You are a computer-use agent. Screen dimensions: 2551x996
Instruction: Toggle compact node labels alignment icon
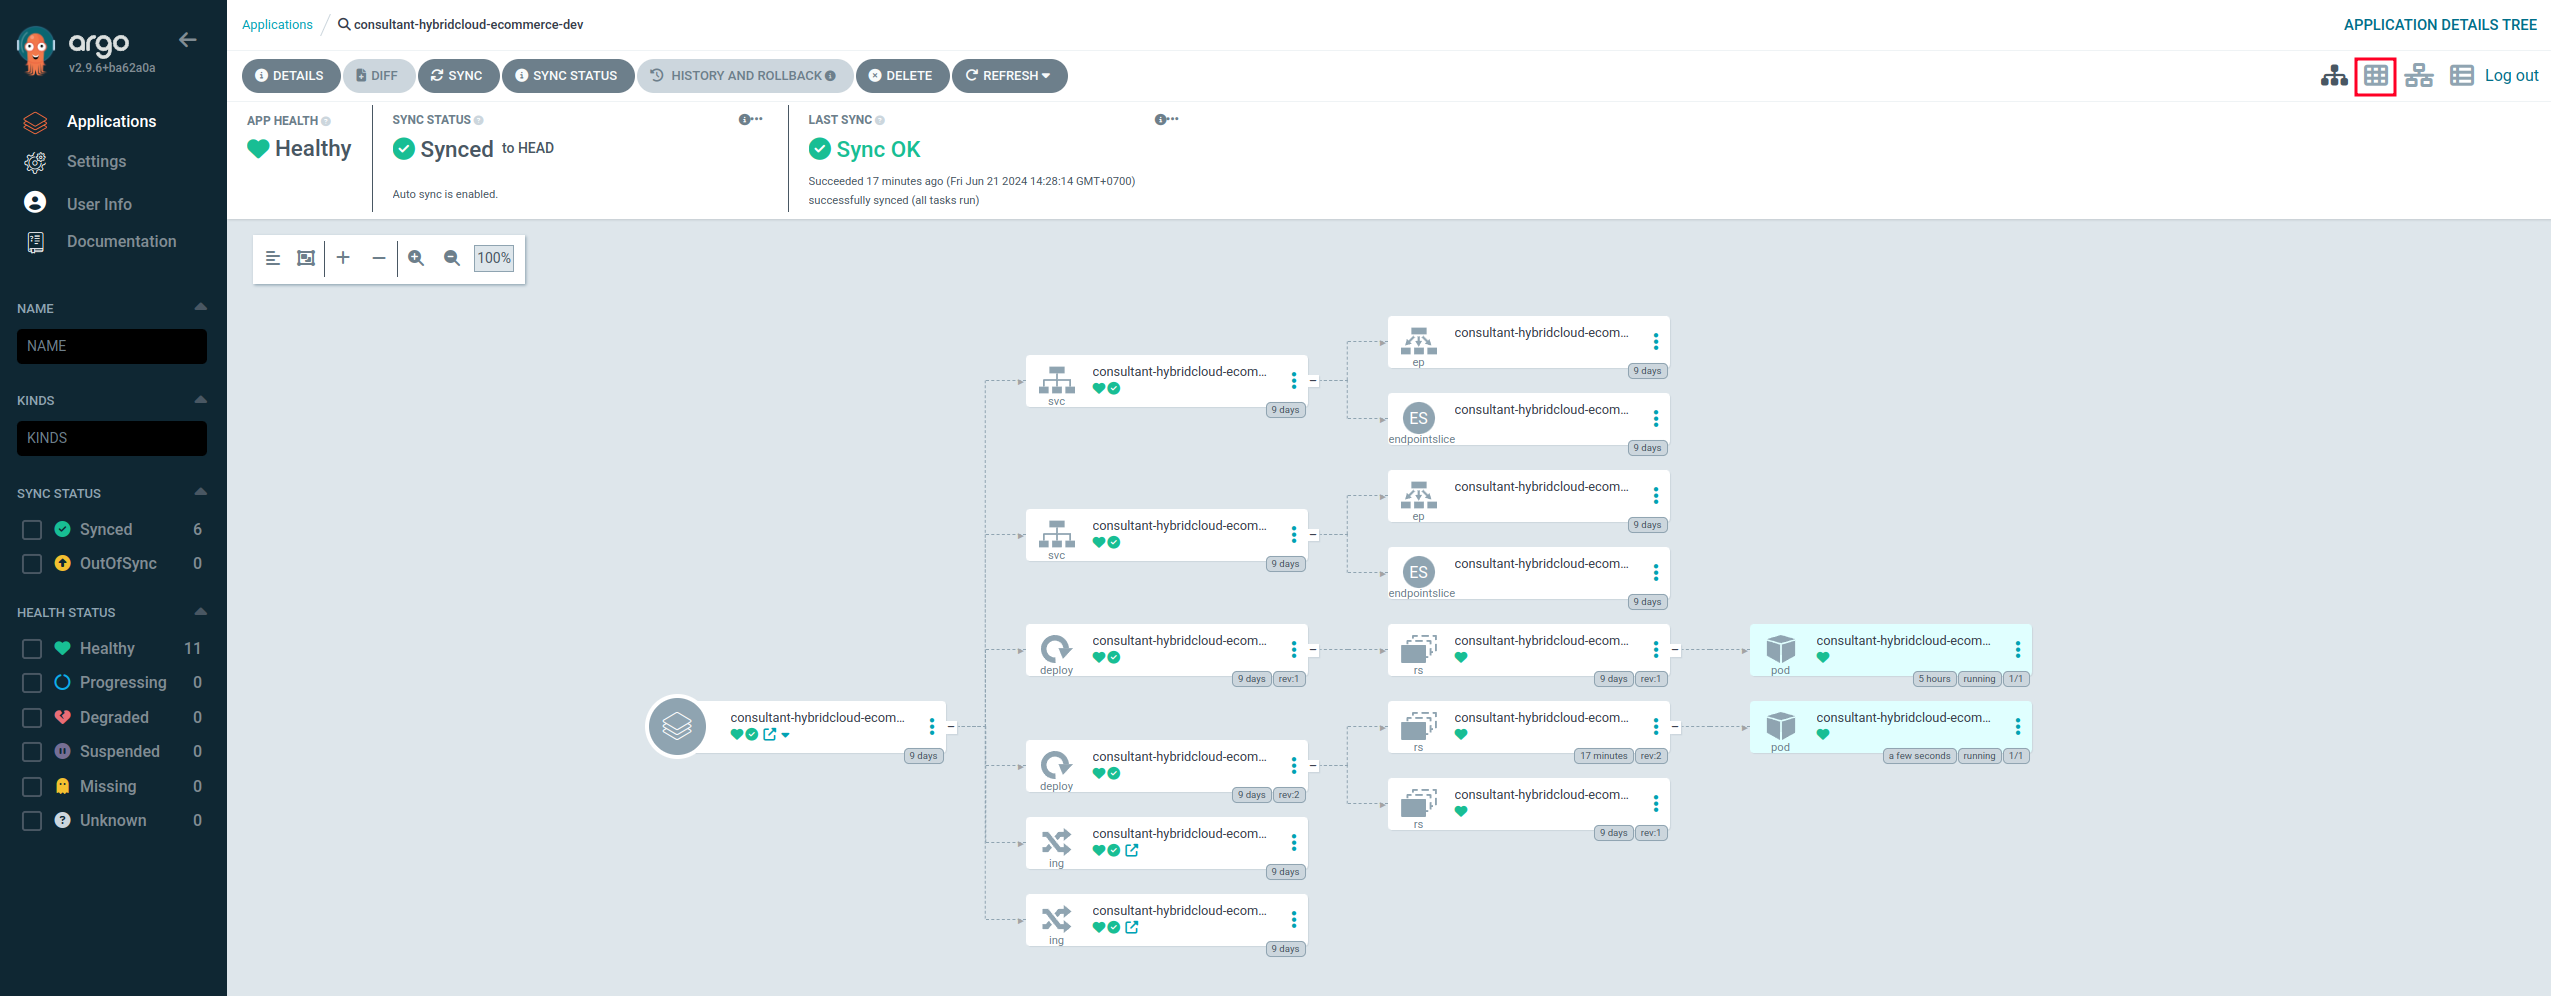(272, 258)
